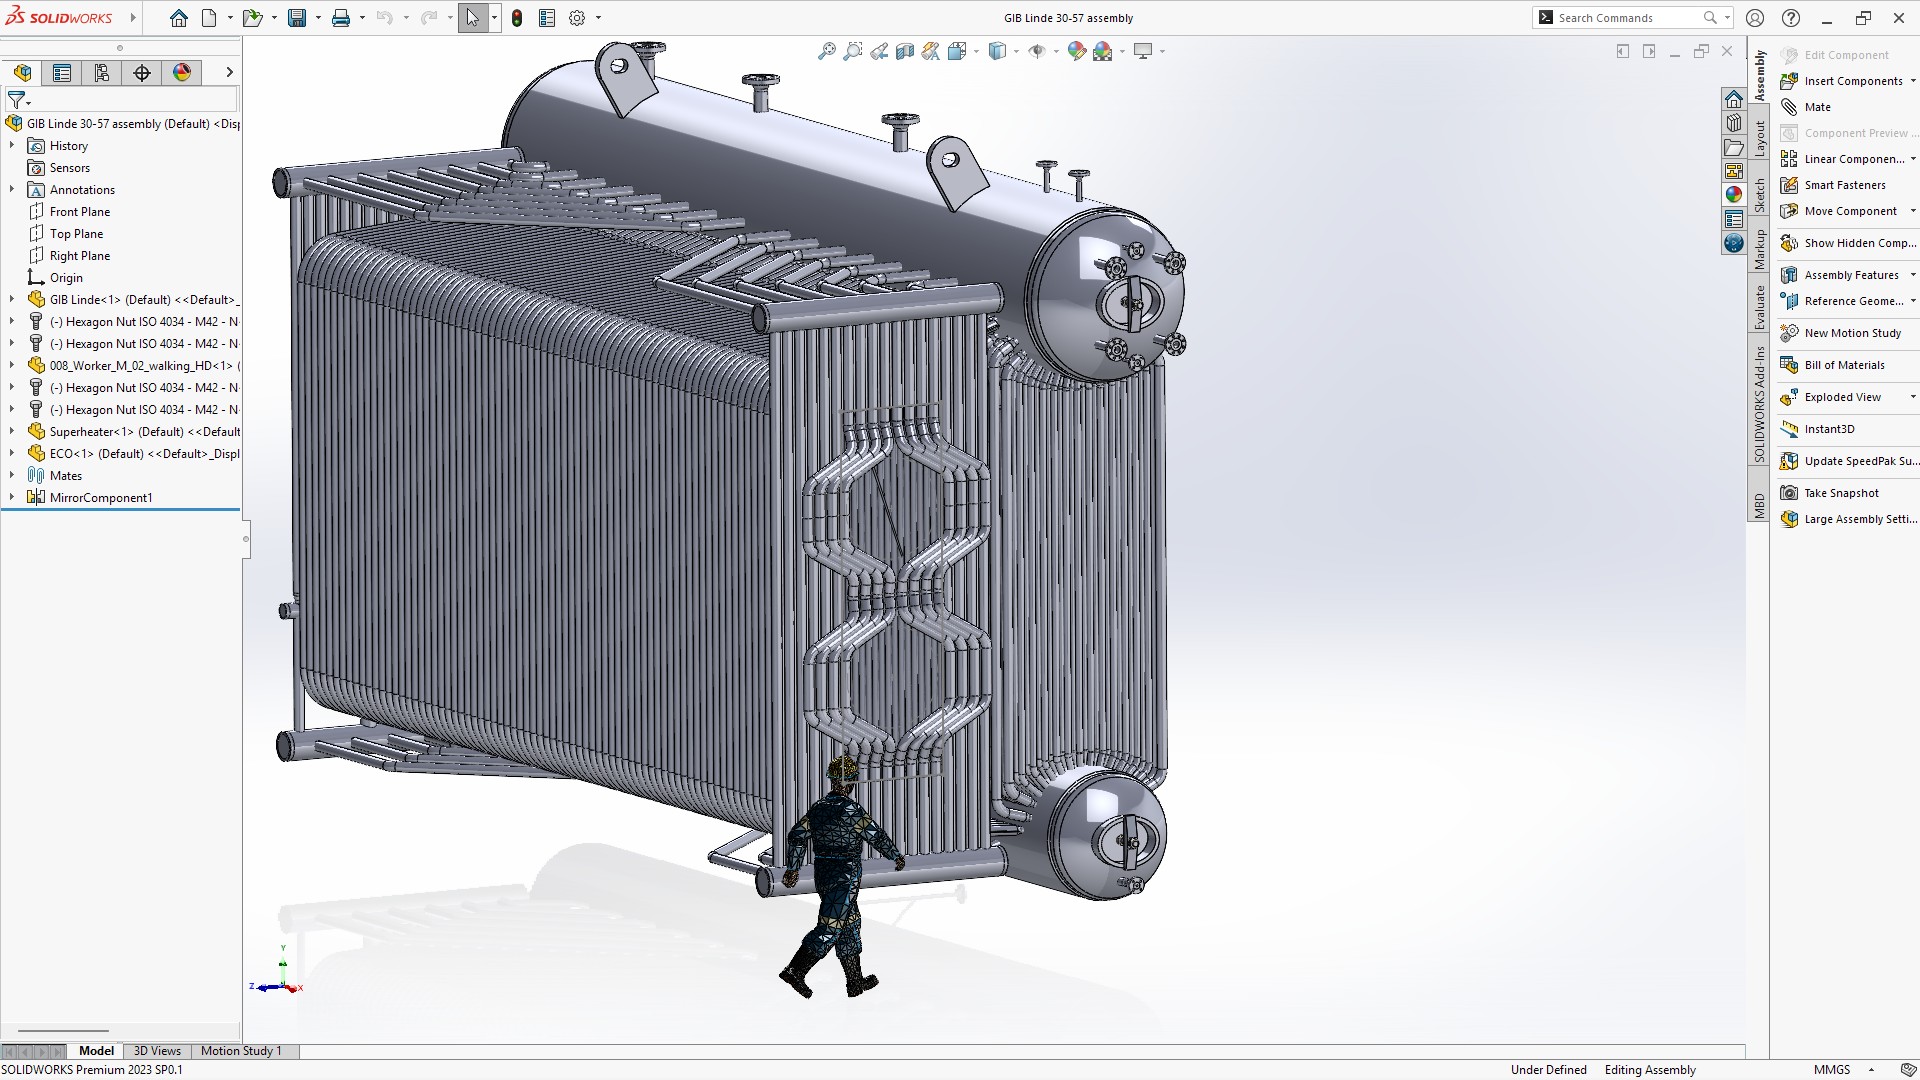Image resolution: width=1920 pixels, height=1080 pixels.
Task: Click the Mate paperclip icon
Action: point(1789,107)
